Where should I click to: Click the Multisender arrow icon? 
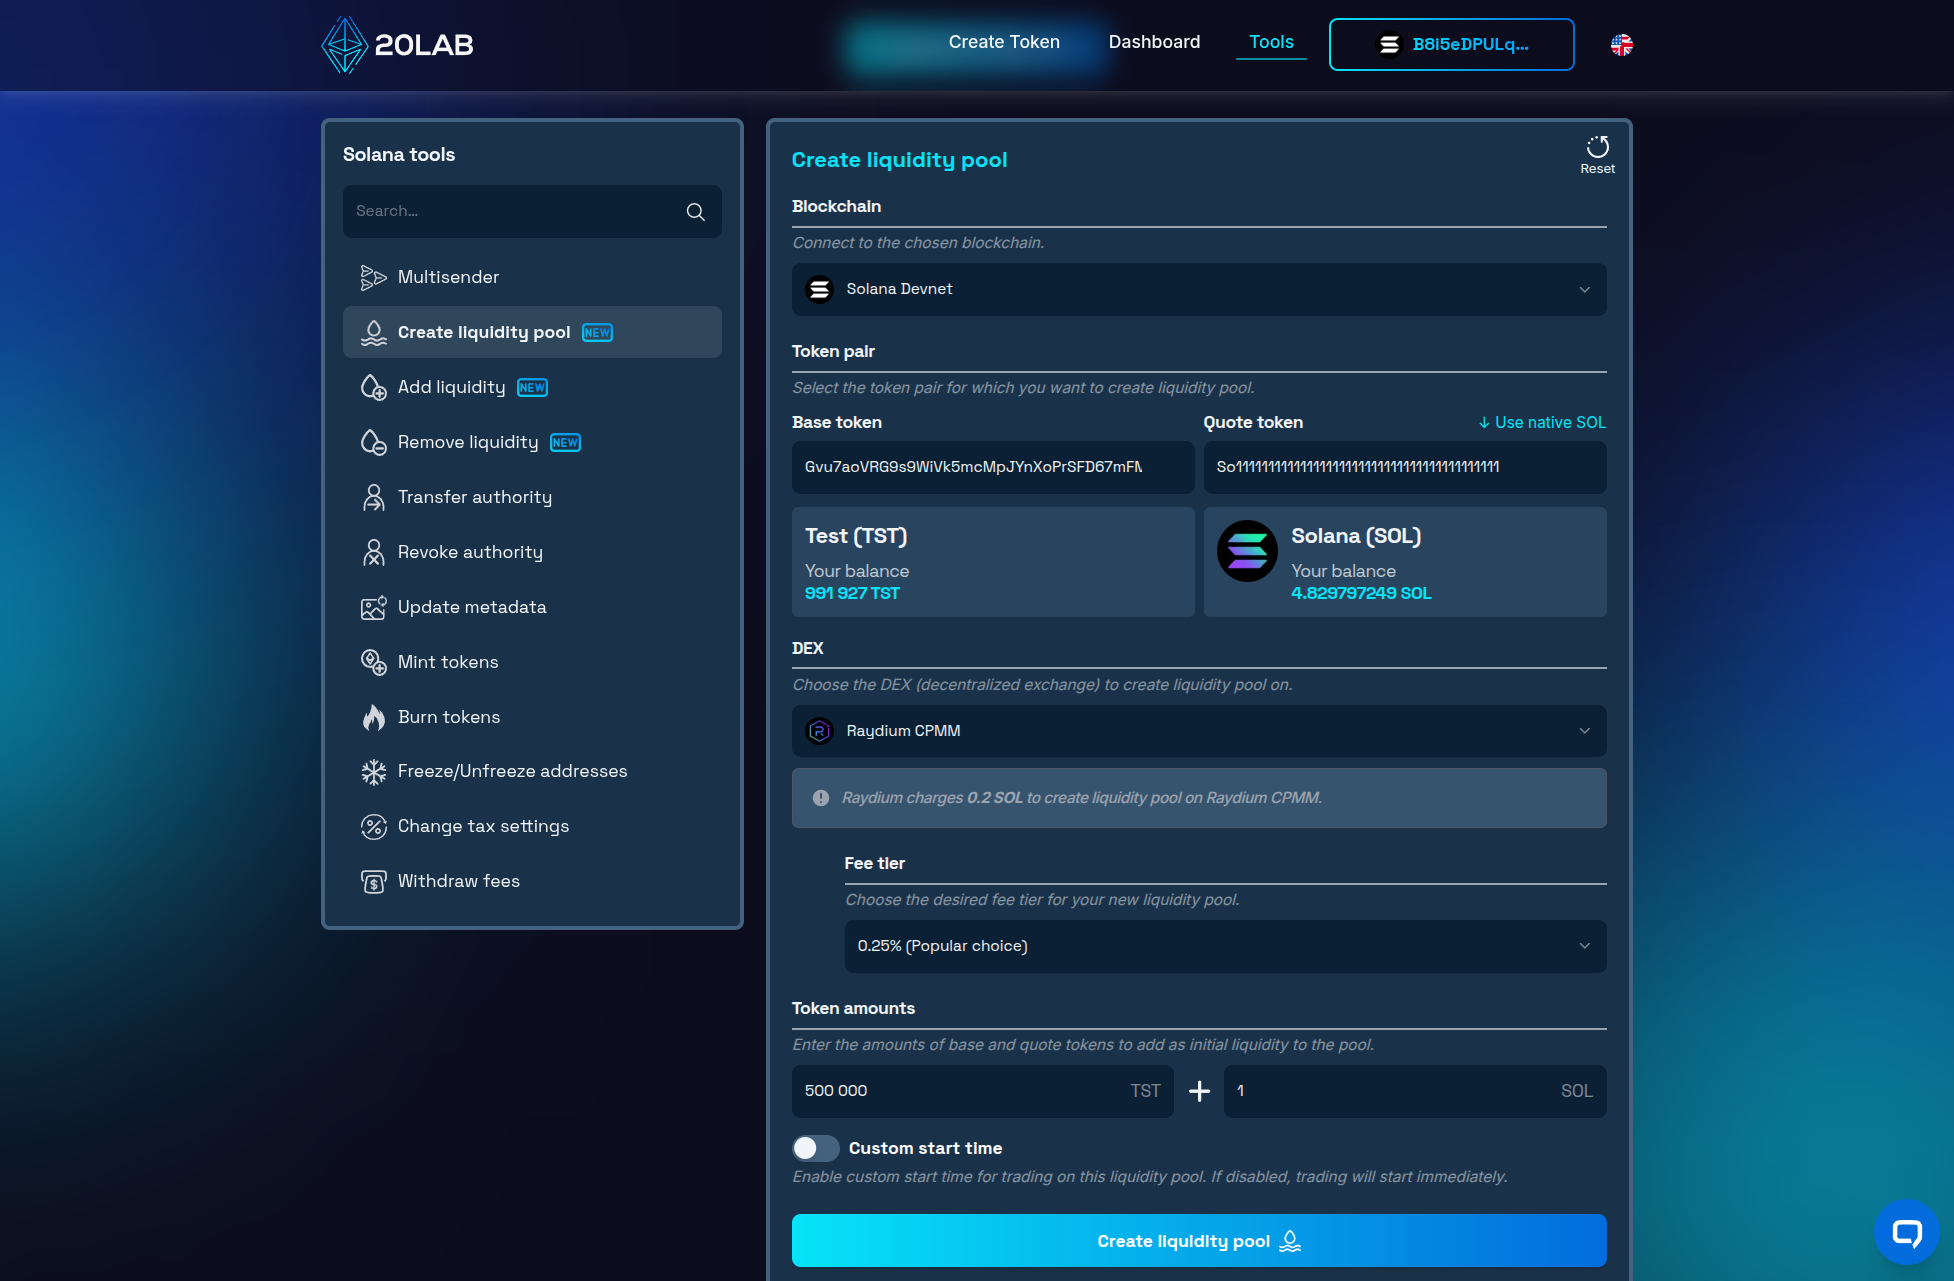click(x=373, y=278)
